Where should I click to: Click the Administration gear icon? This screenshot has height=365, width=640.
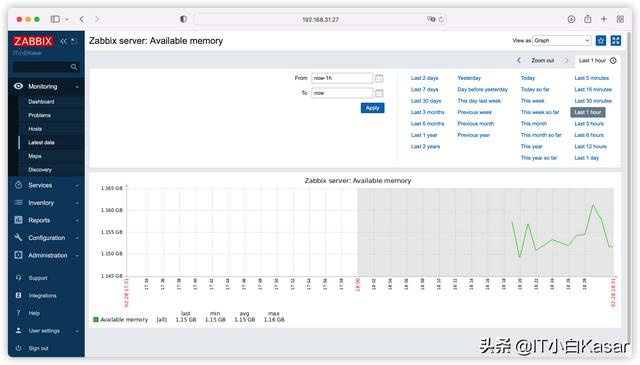click(x=18, y=255)
